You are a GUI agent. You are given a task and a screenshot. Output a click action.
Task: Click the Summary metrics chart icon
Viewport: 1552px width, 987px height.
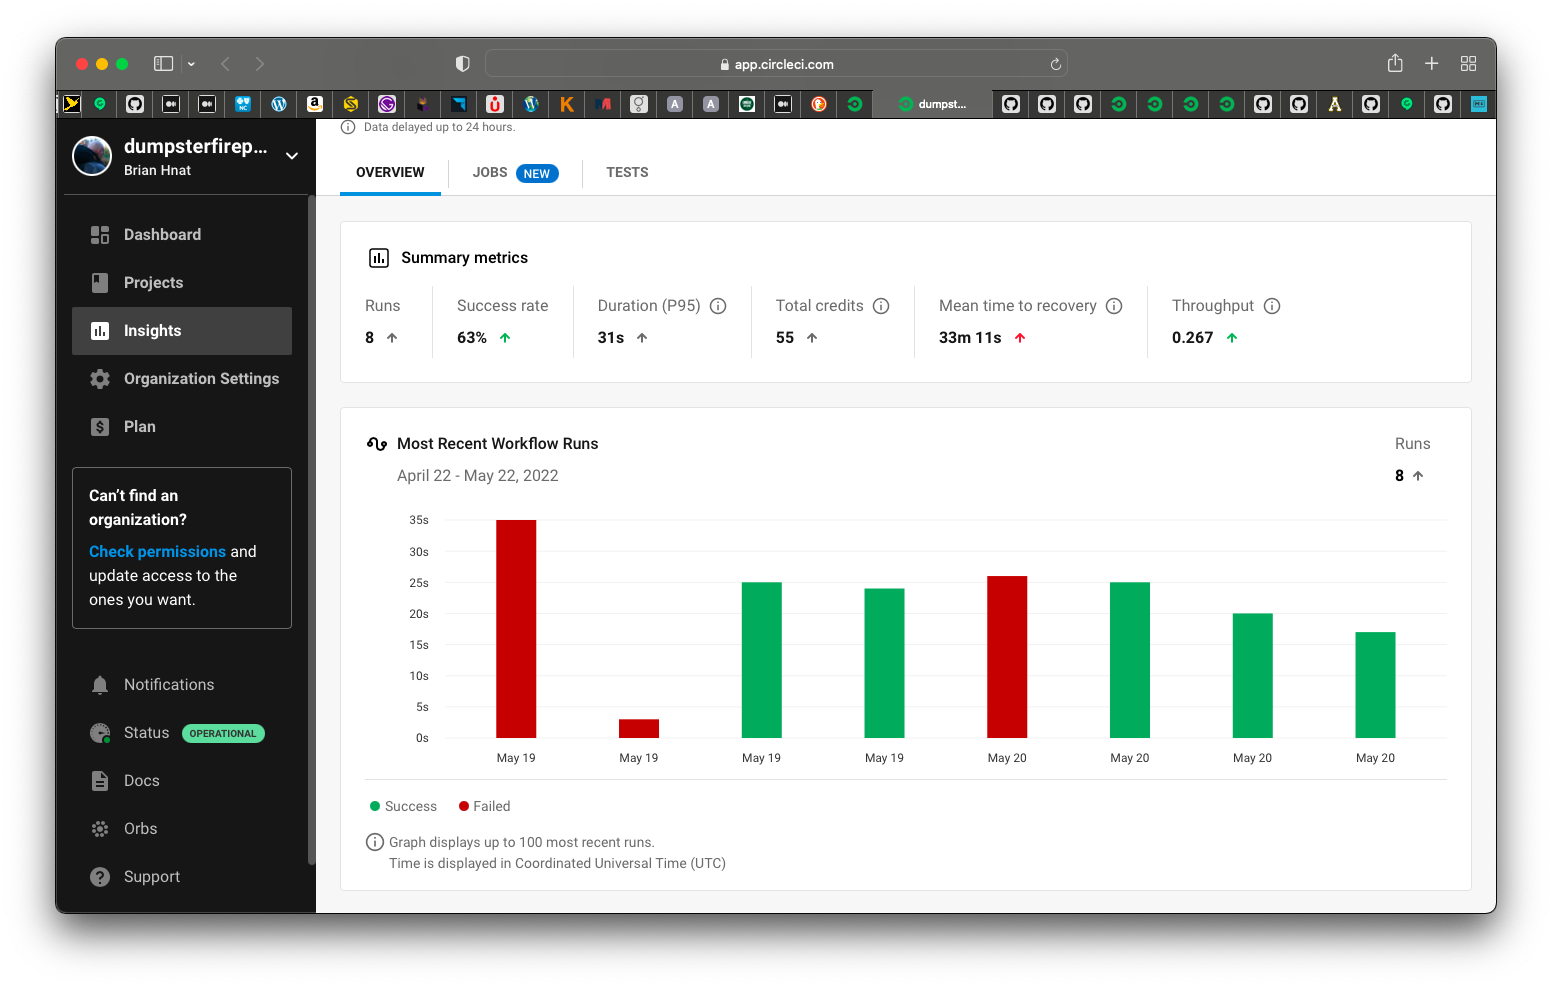click(x=379, y=258)
